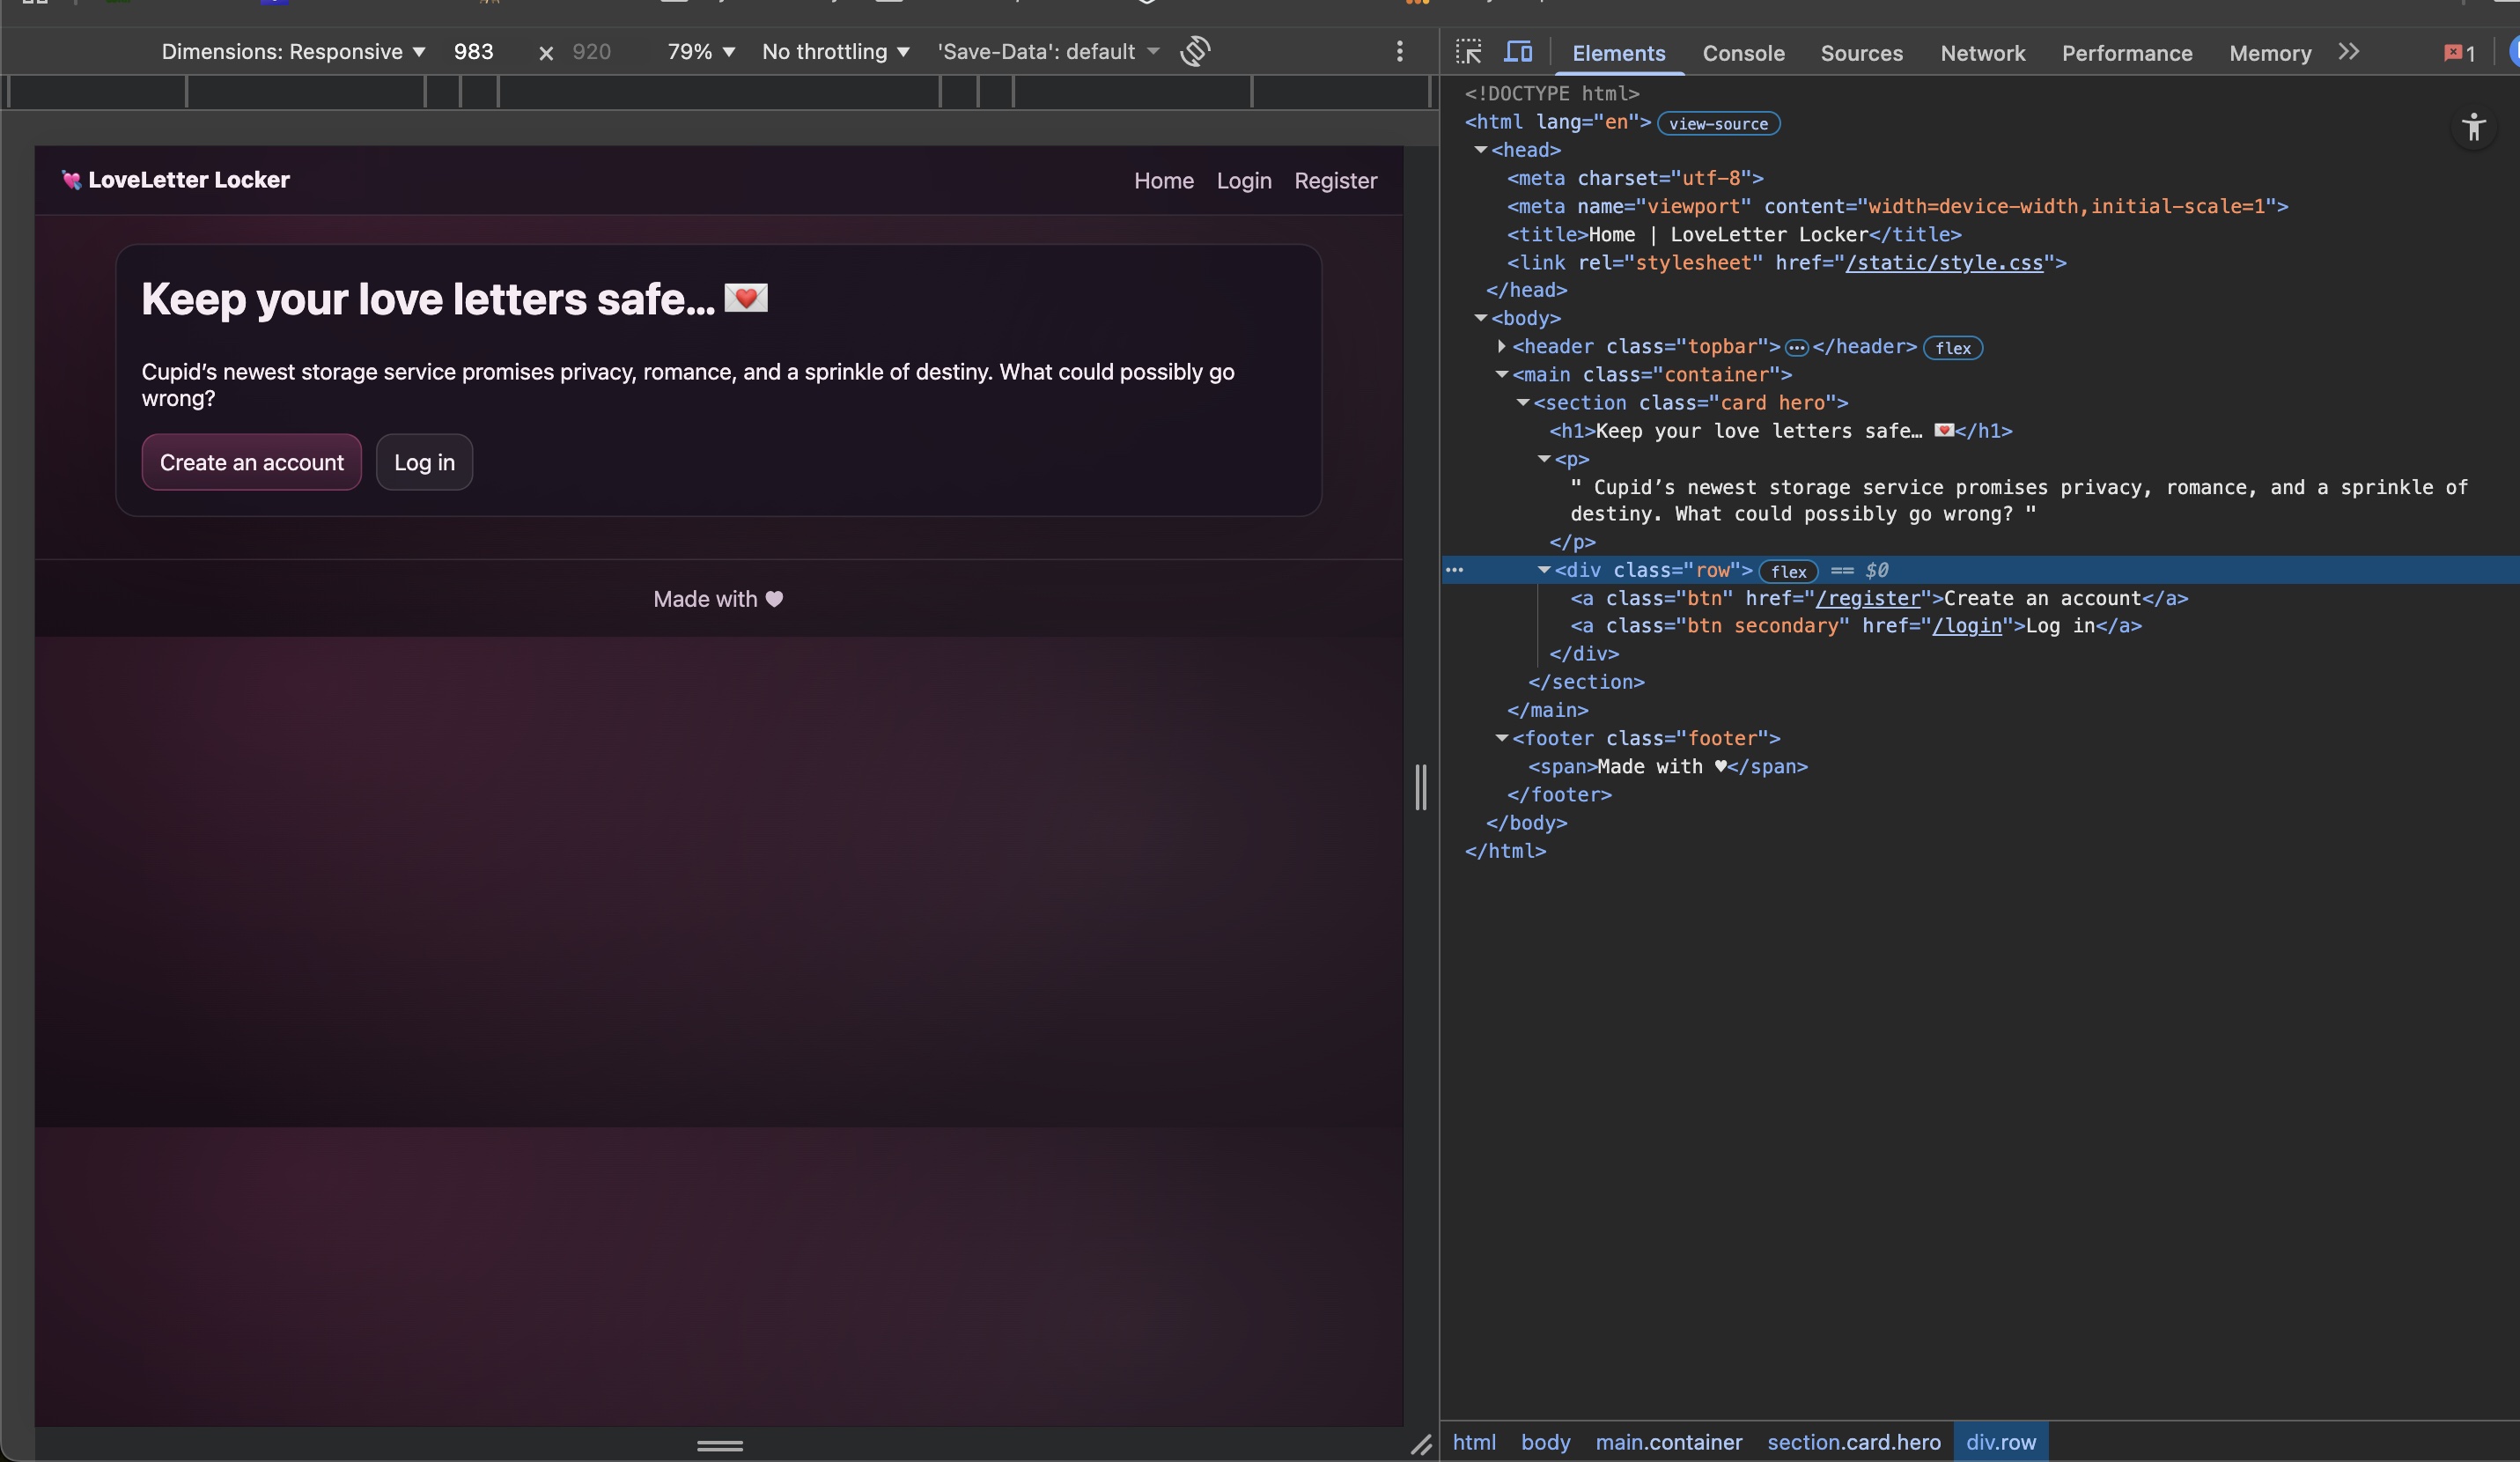Image resolution: width=2520 pixels, height=1462 pixels.
Task: Click the accessibility person icon in the viewport
Action: click(x=2474, y=127)
